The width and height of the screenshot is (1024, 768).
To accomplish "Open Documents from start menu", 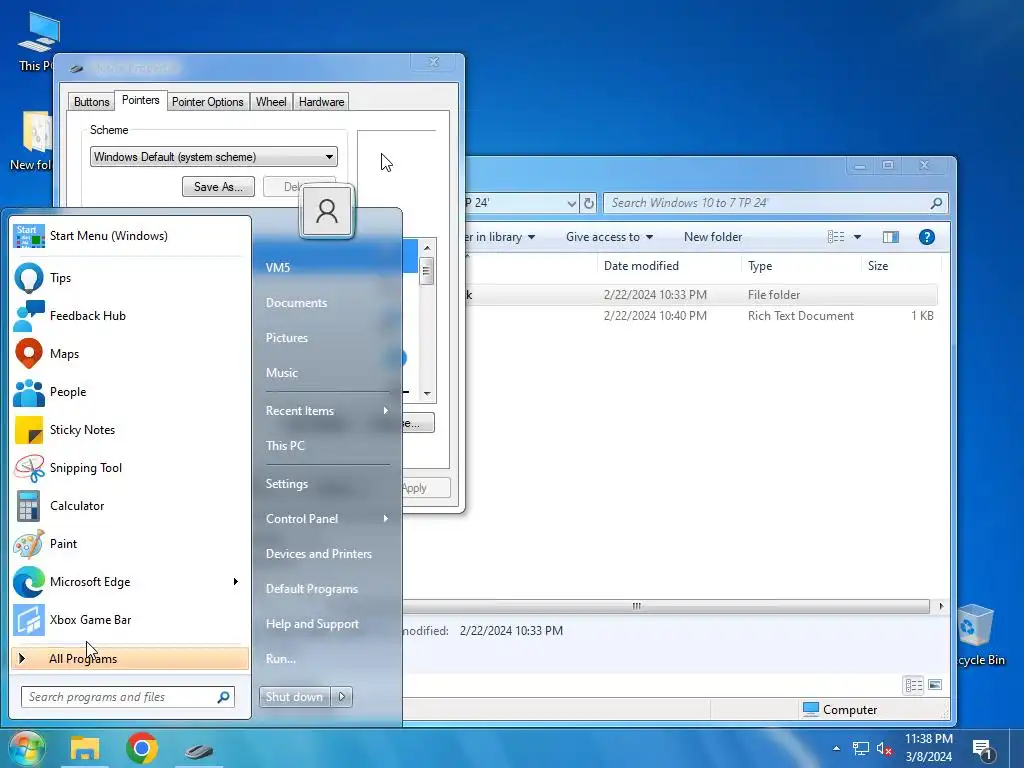I will [x=296, y=302].
